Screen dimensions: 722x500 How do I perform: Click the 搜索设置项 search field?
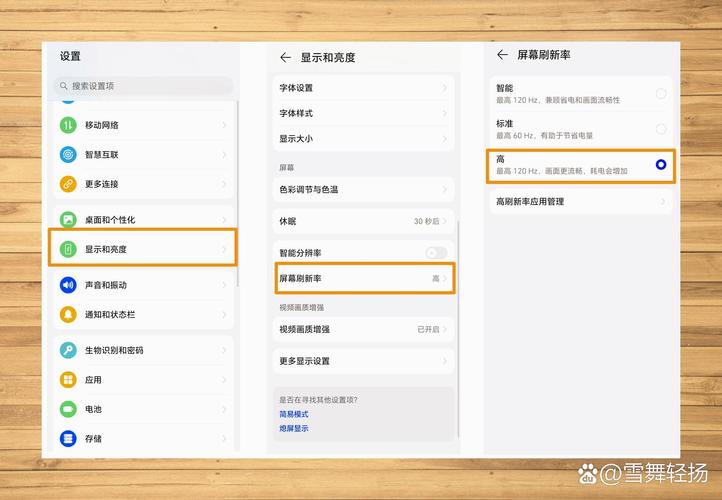pos(145,86)
